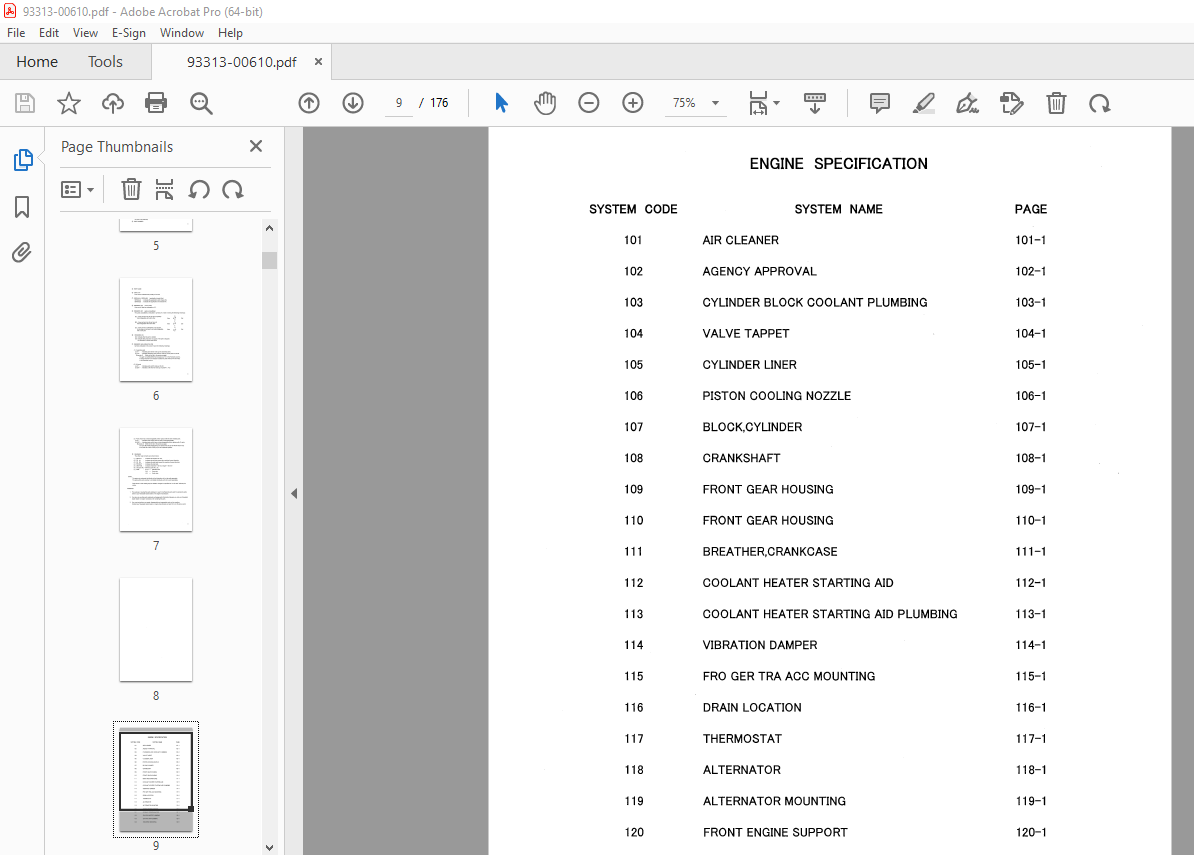1194x855 pixels.
Task: Open the Bookmarks panel icon
Action: pos(22,206)
